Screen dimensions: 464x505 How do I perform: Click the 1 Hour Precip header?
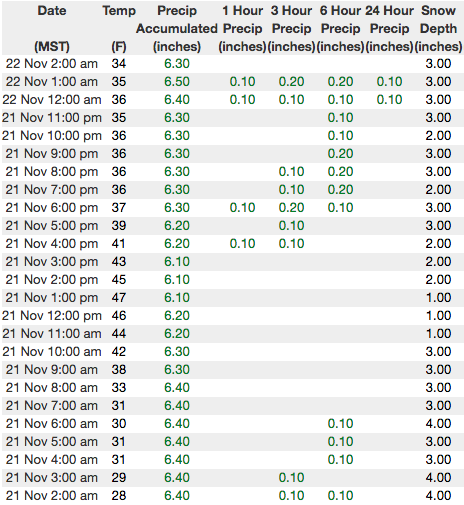click(242, 28)
